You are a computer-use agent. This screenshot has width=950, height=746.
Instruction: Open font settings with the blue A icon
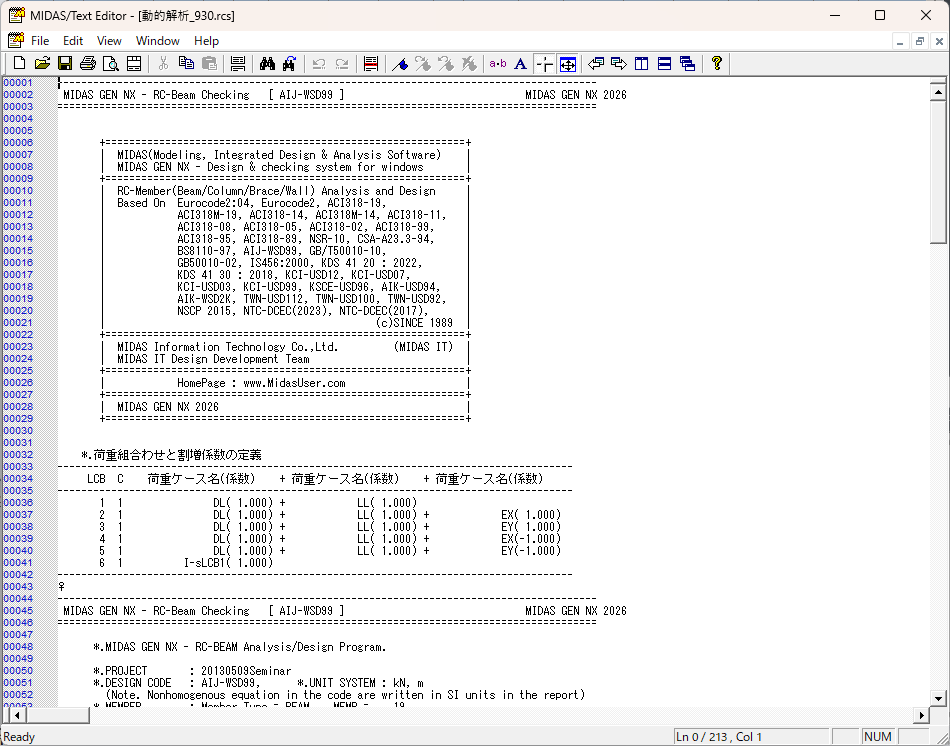[520, 64]
